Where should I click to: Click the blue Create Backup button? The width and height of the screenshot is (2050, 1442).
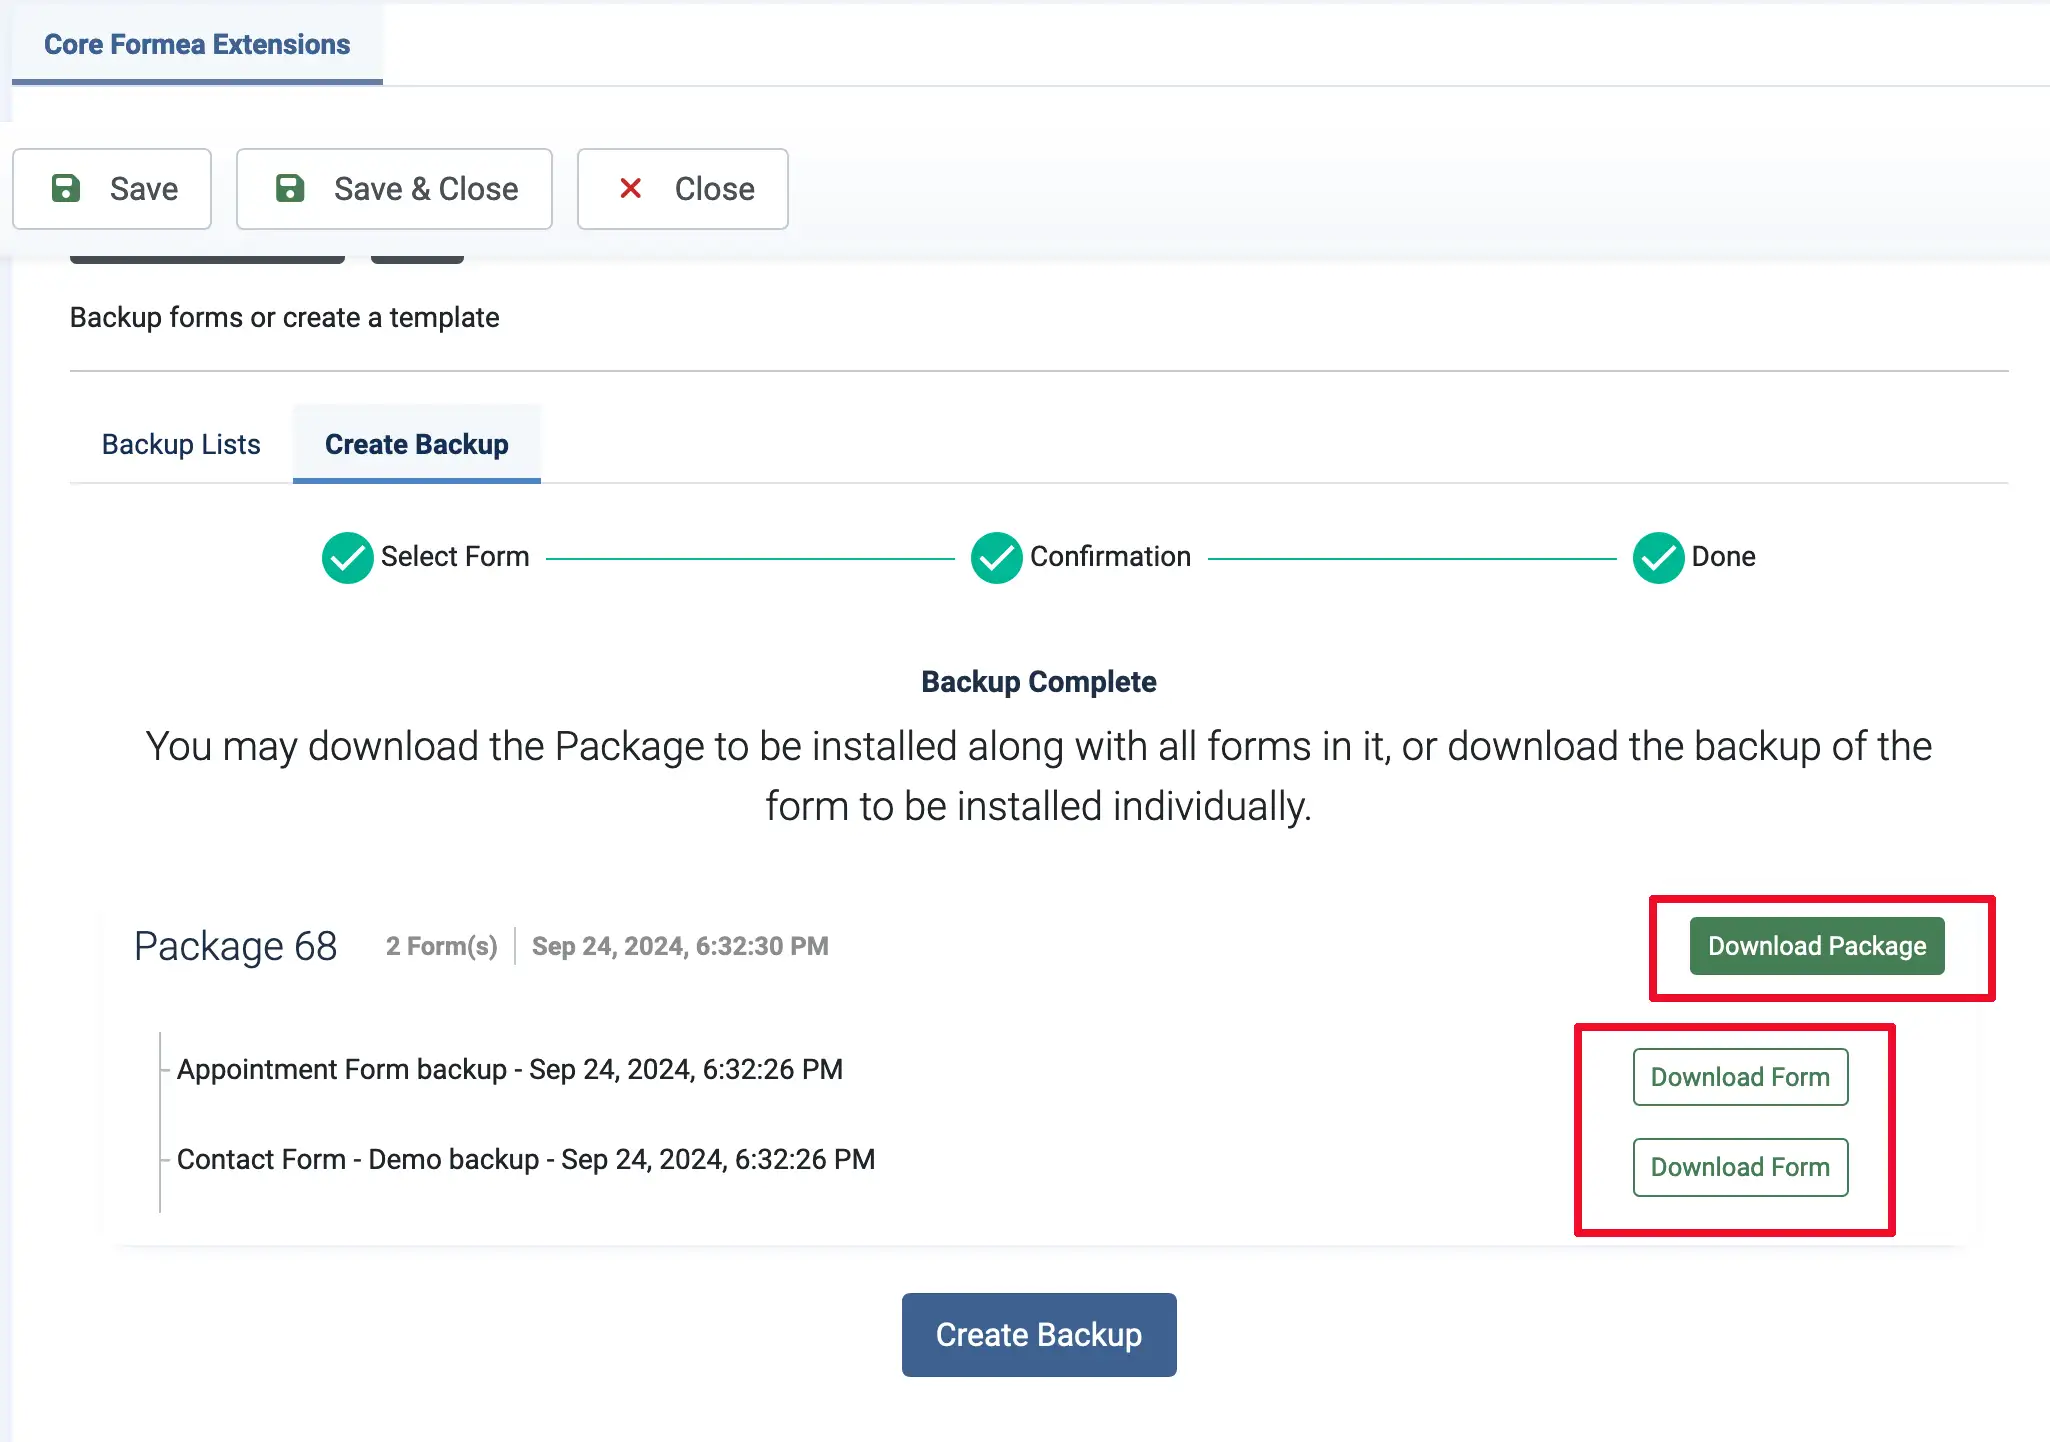pyautogui.click(x=1038, y=1334)
